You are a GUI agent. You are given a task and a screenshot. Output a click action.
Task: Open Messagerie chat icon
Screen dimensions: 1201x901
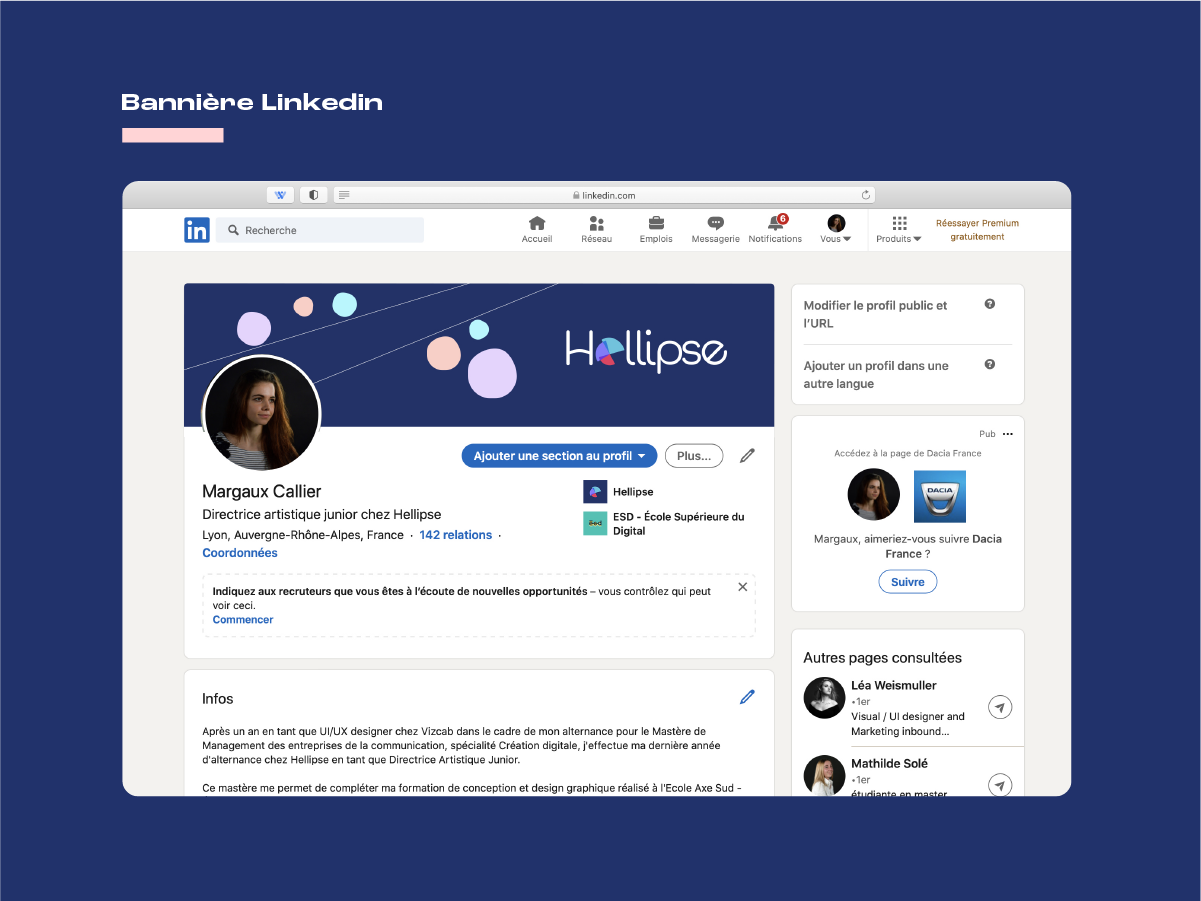click(715, 224)
